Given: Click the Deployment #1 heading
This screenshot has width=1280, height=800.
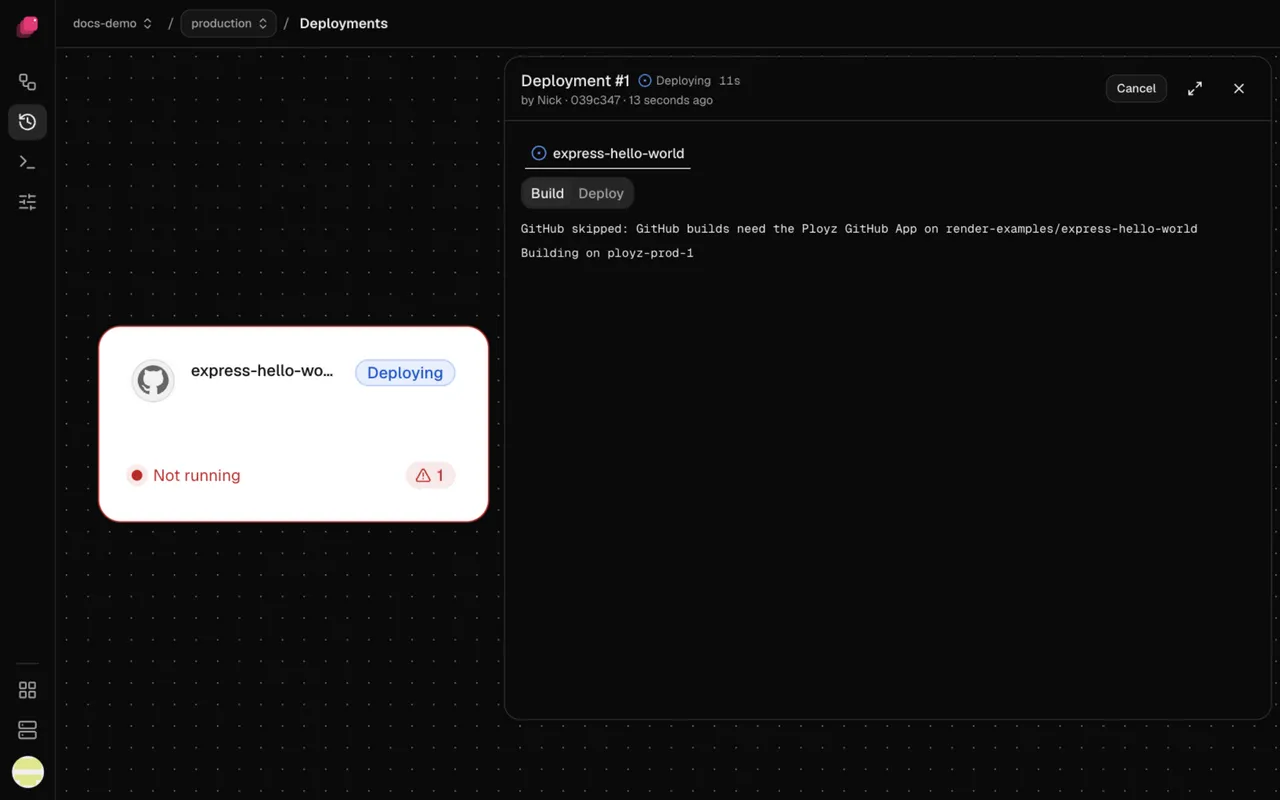Looking at the screenshot, I should pos(575,81).
